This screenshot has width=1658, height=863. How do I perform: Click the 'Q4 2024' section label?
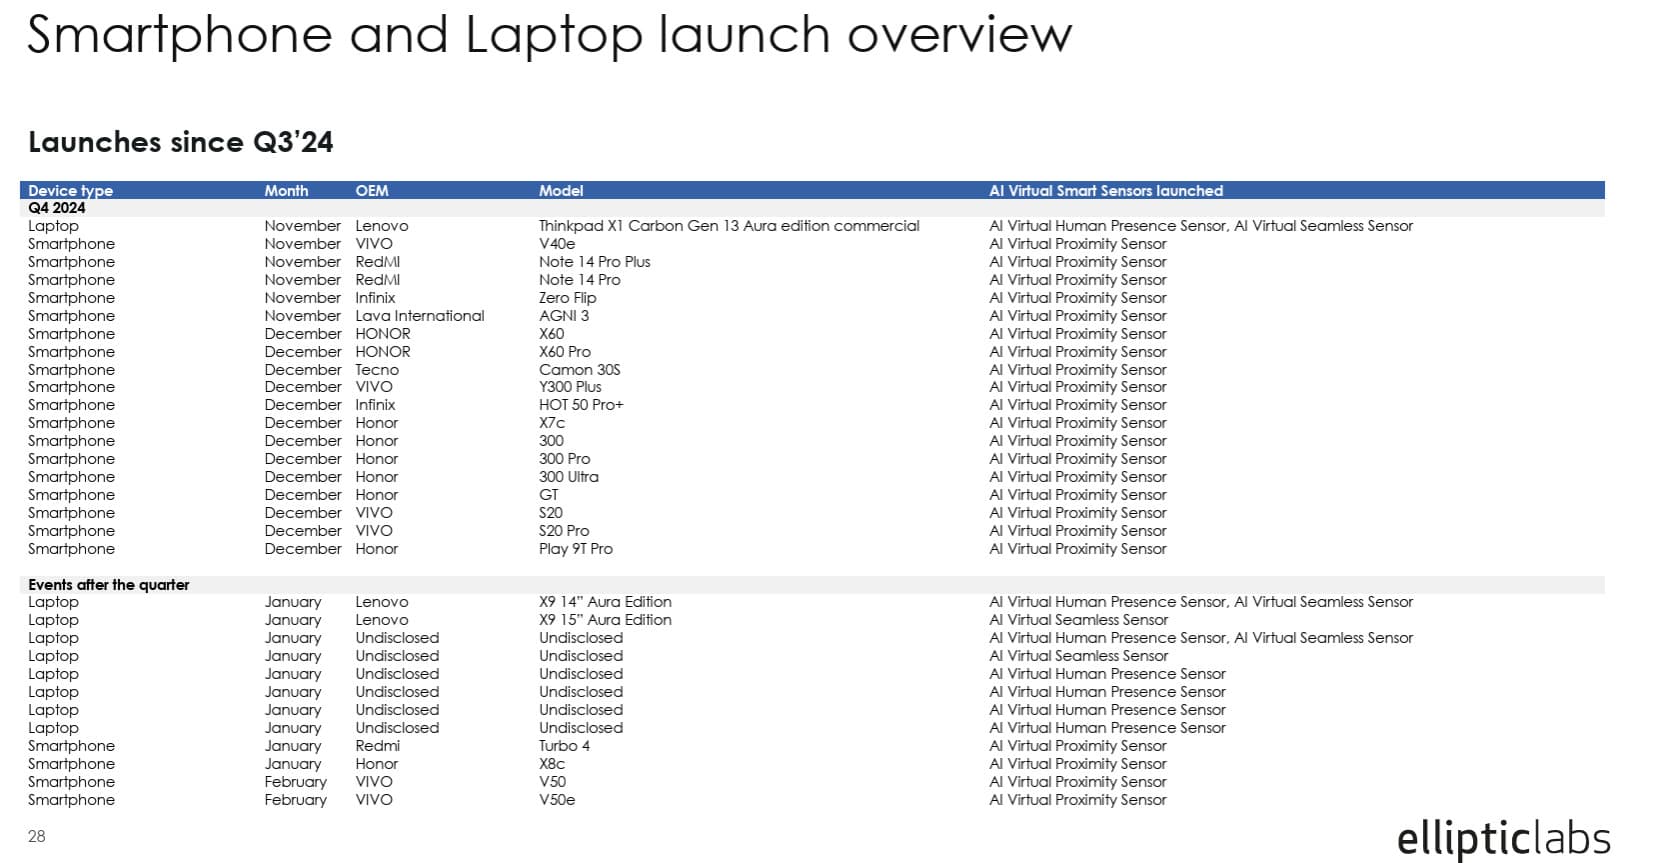(x=57, y=208)
